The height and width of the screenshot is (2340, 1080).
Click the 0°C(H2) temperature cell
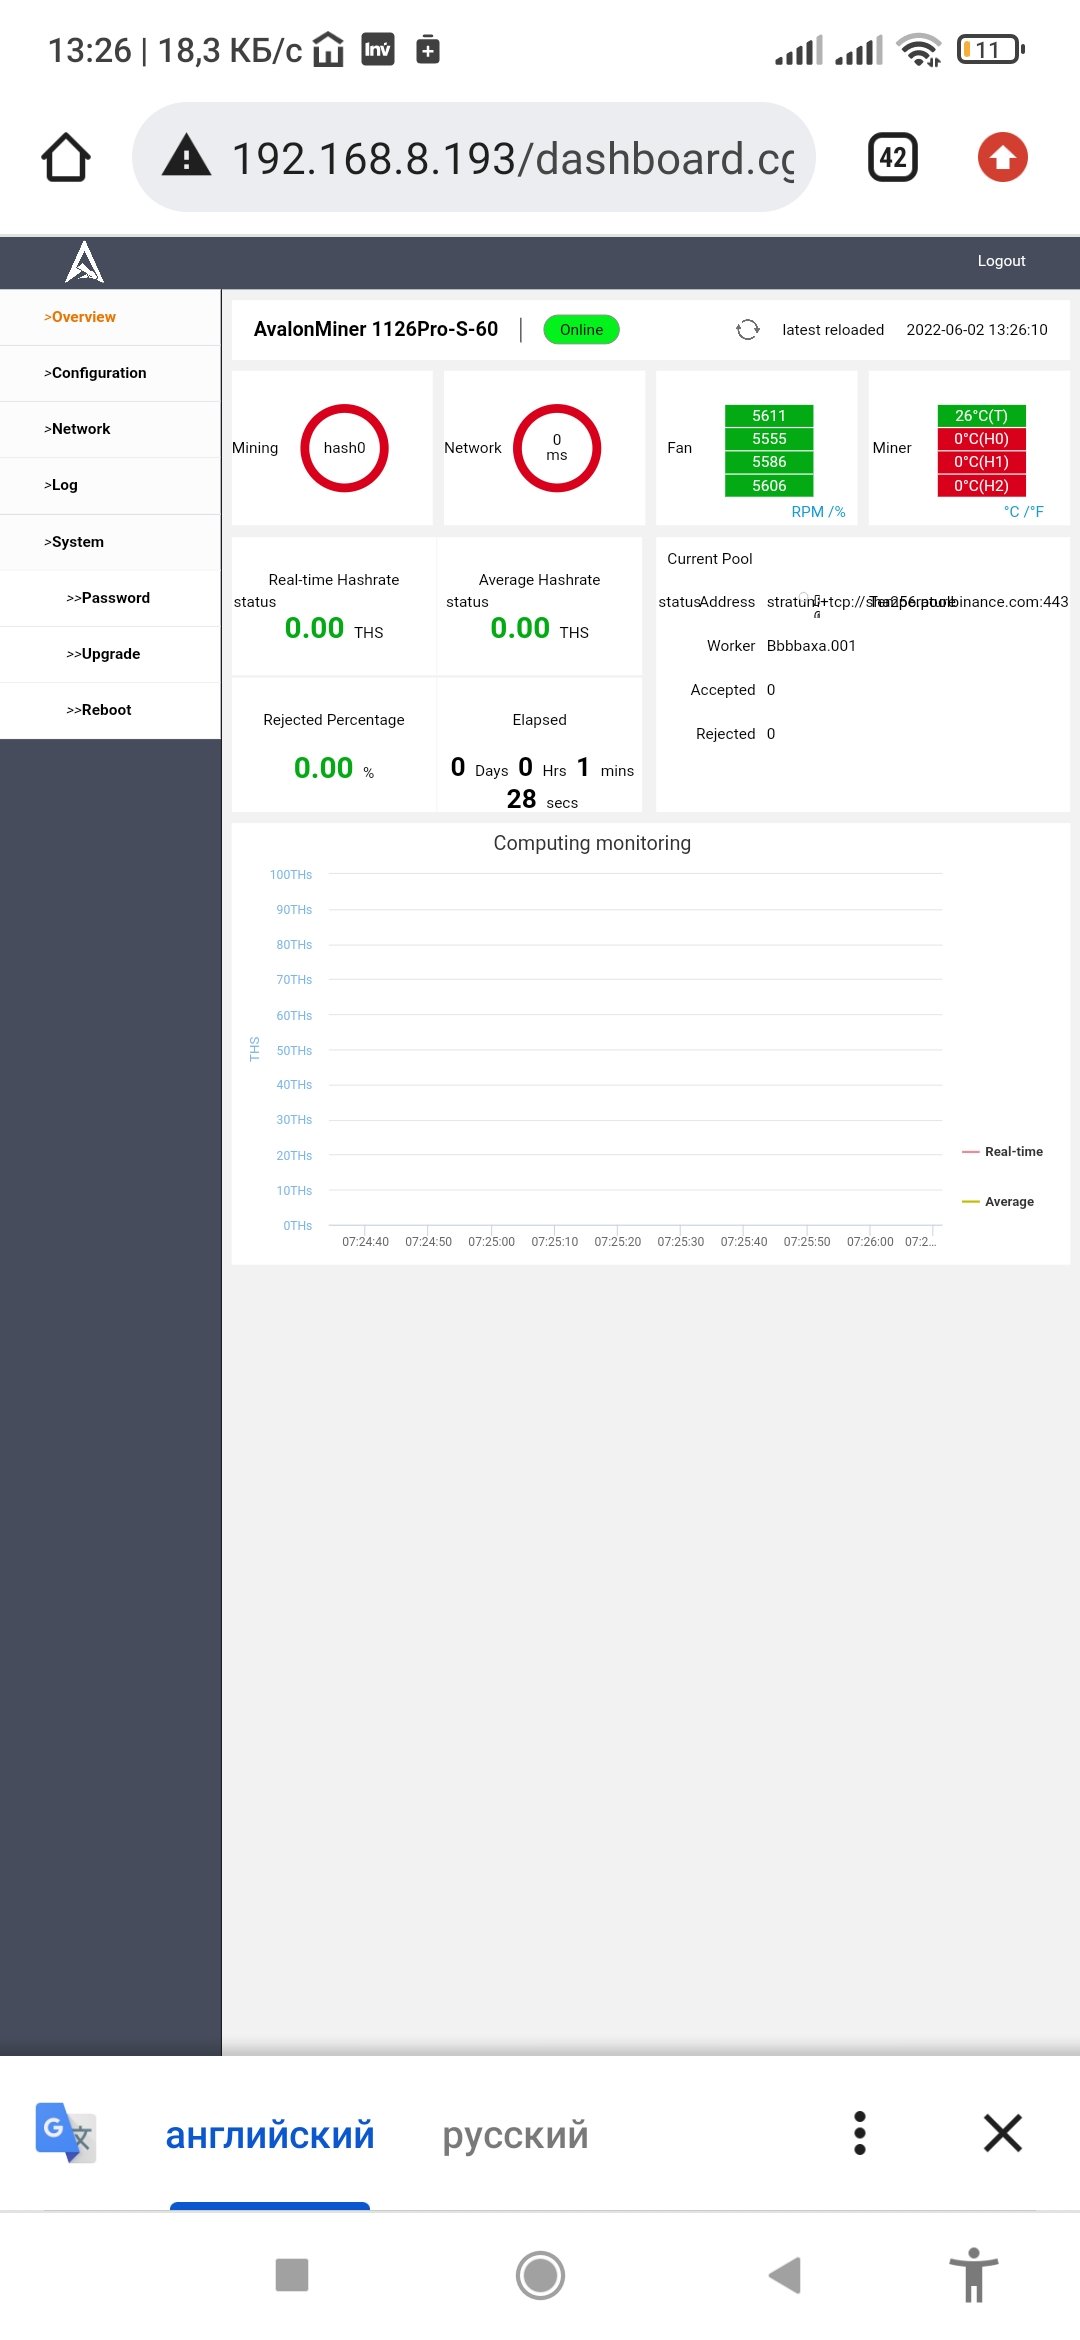coord(981,486)
